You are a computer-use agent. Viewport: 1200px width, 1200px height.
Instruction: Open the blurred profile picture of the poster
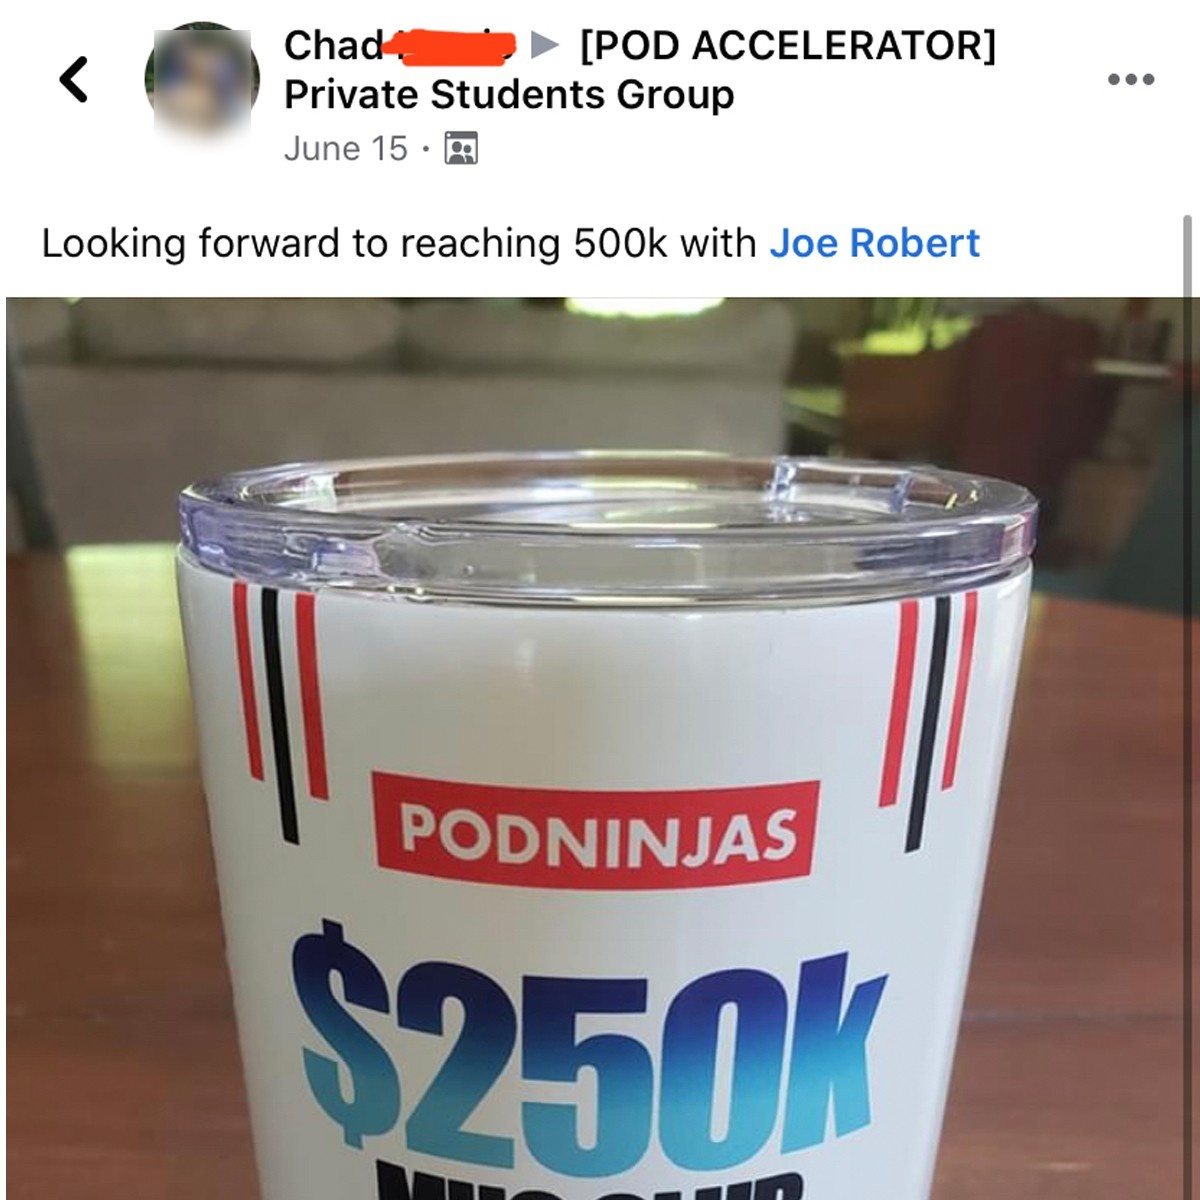201,80
